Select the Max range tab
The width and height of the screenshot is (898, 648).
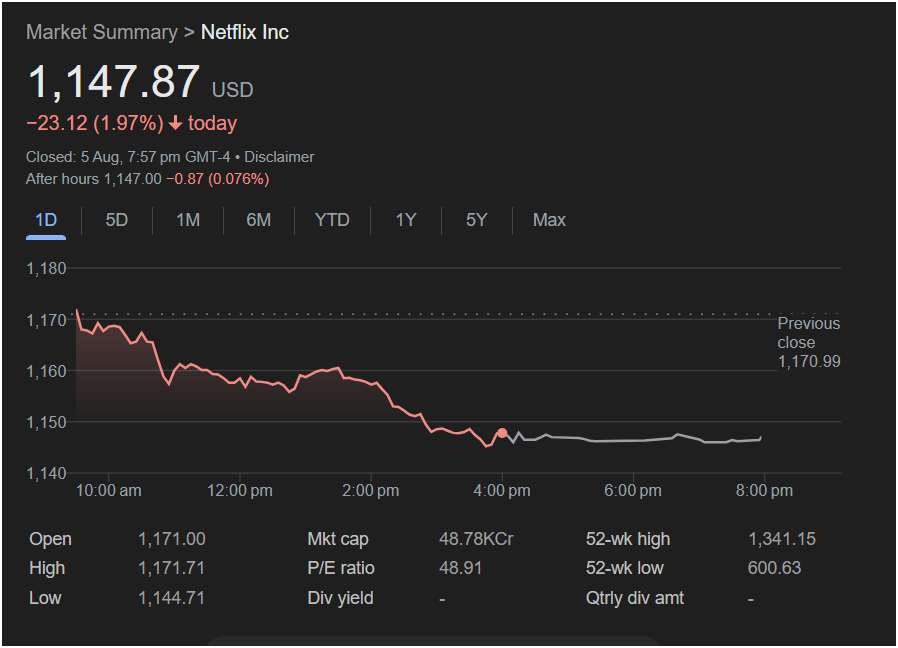549,220
